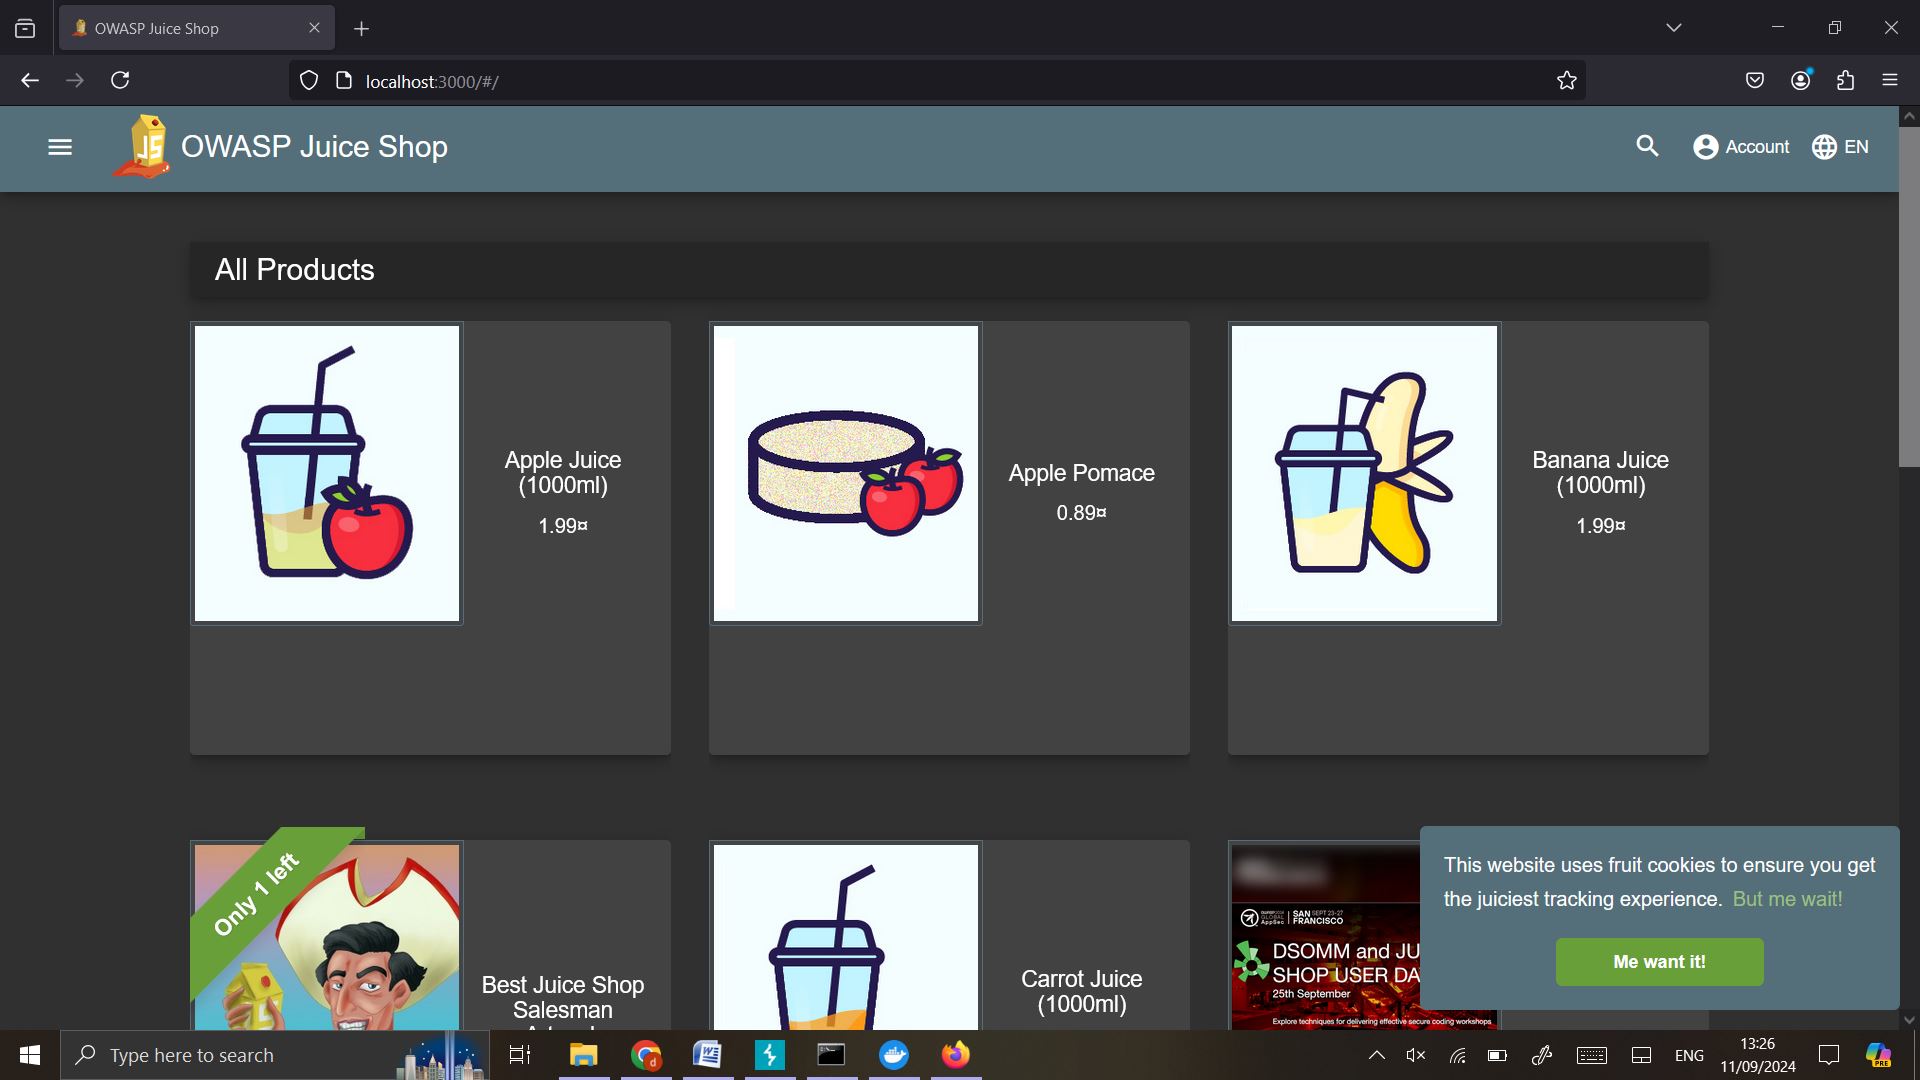The height and width of the screenshot is (1080, 1920).
Task: Select the Banana Juice product image
Action: [x=1364, y=473]
